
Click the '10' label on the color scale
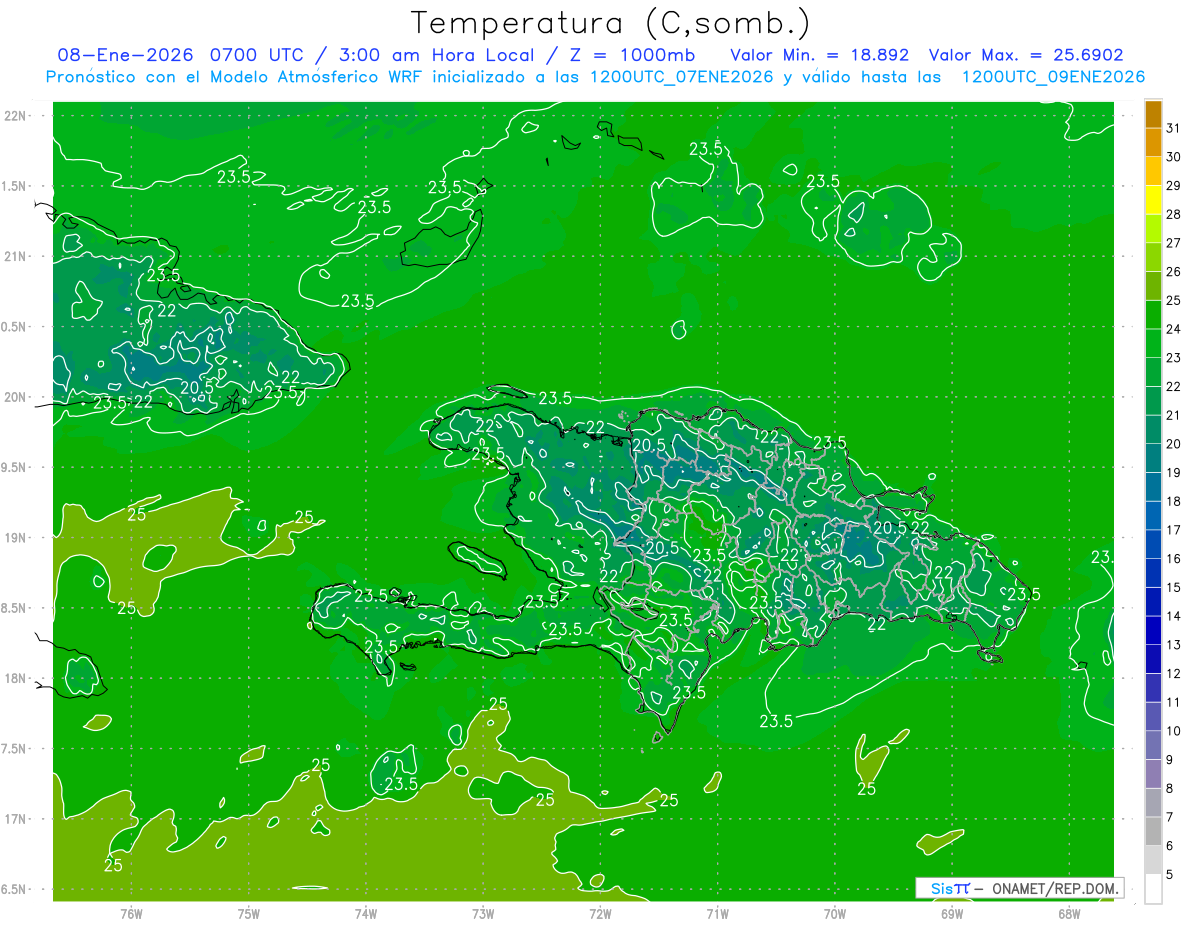click(1174, 731)
